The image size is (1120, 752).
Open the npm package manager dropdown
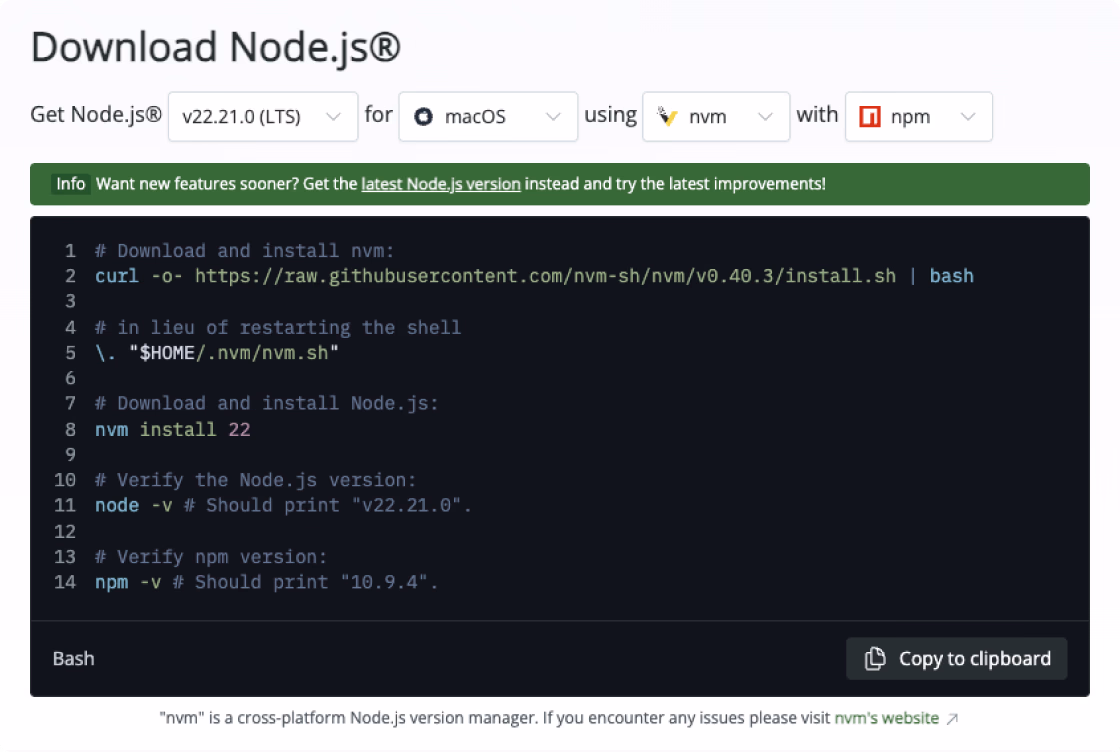point(919,116)
